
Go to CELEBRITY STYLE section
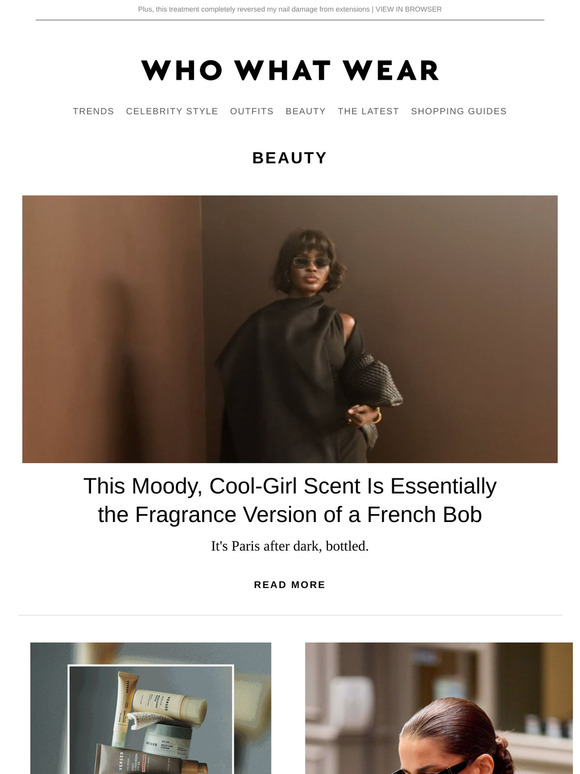coord(172,111)
